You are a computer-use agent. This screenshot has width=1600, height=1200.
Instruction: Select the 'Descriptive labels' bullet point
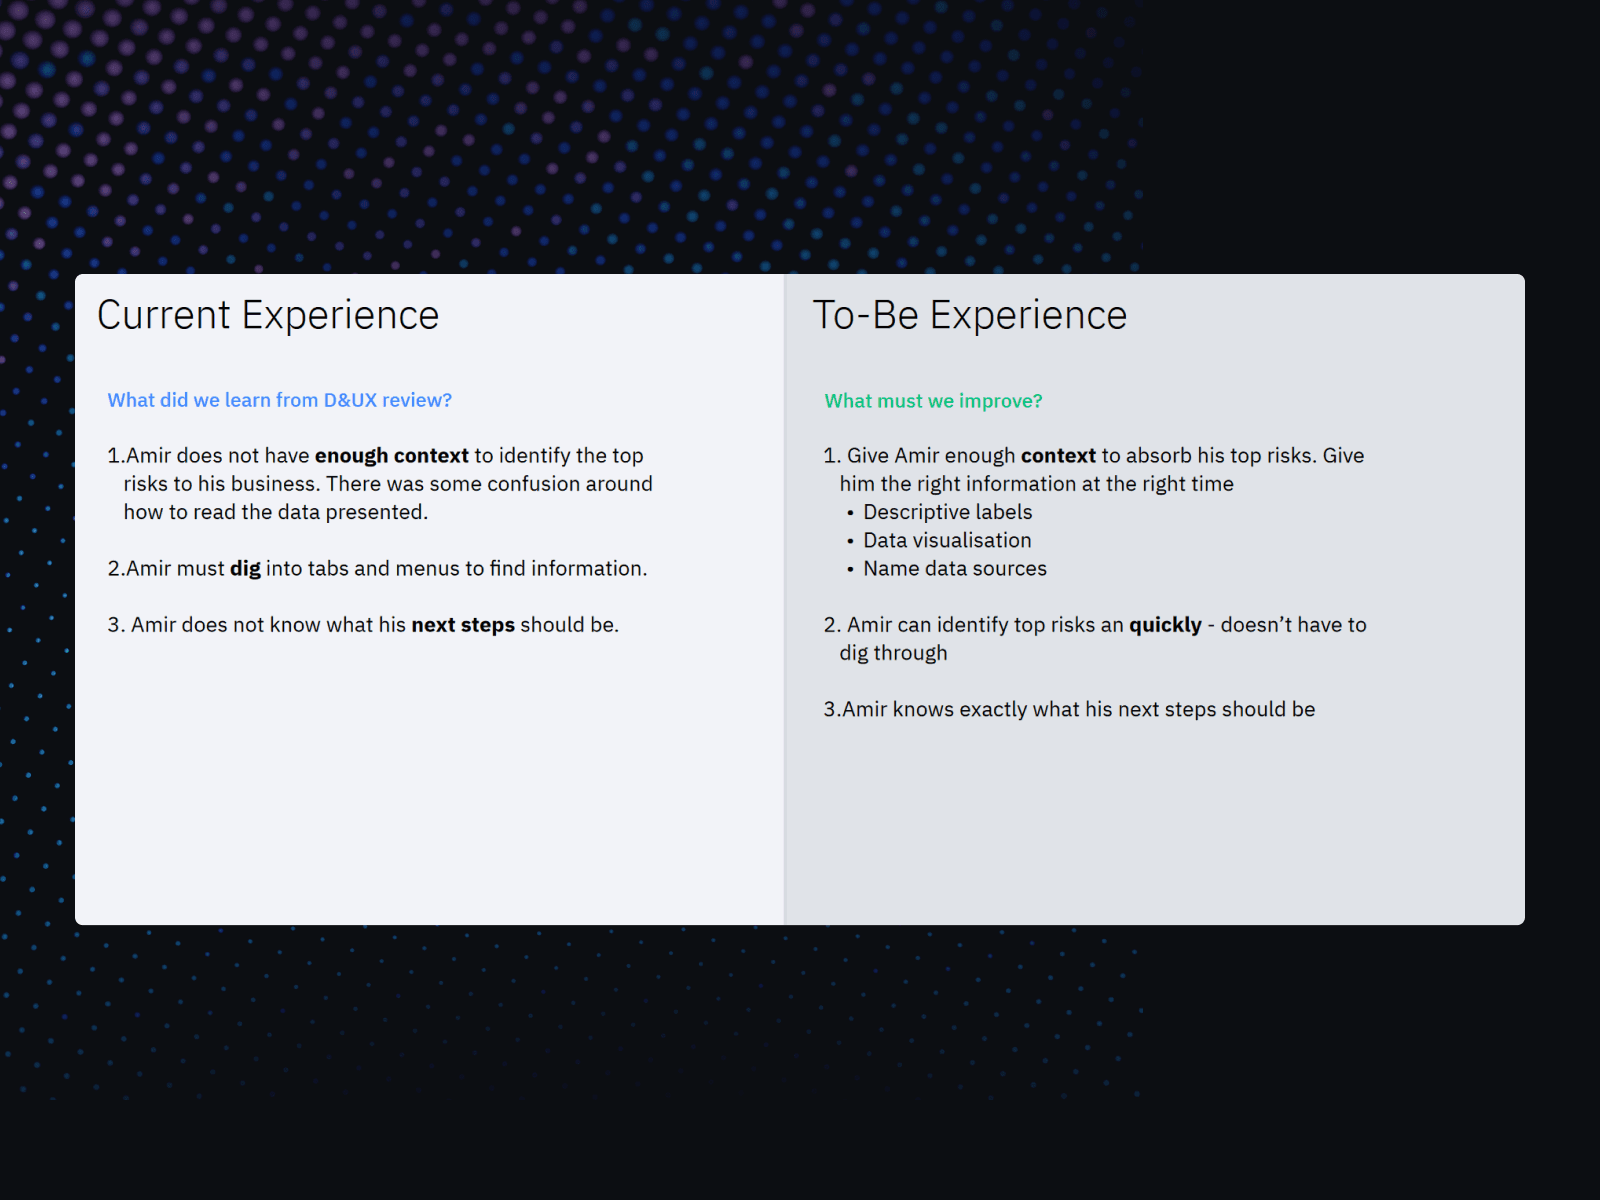tap(947, 512)
